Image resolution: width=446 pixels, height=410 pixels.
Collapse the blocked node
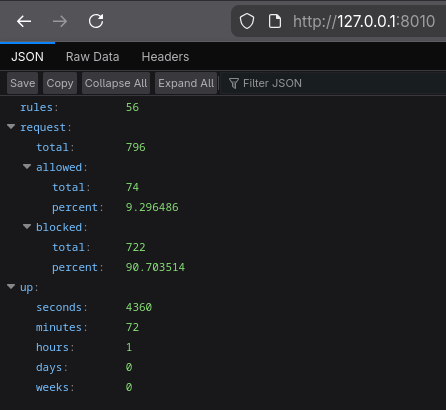click(x=27, y=227)
